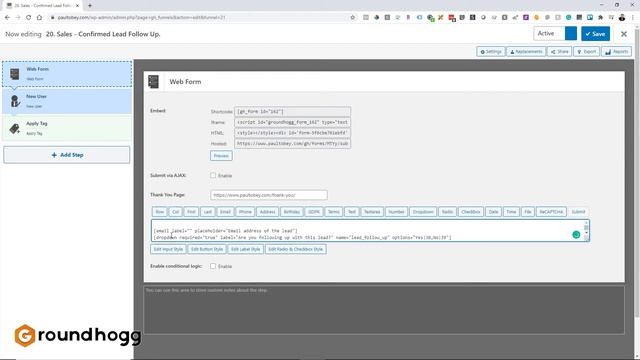Open a new browser tab

90,6
